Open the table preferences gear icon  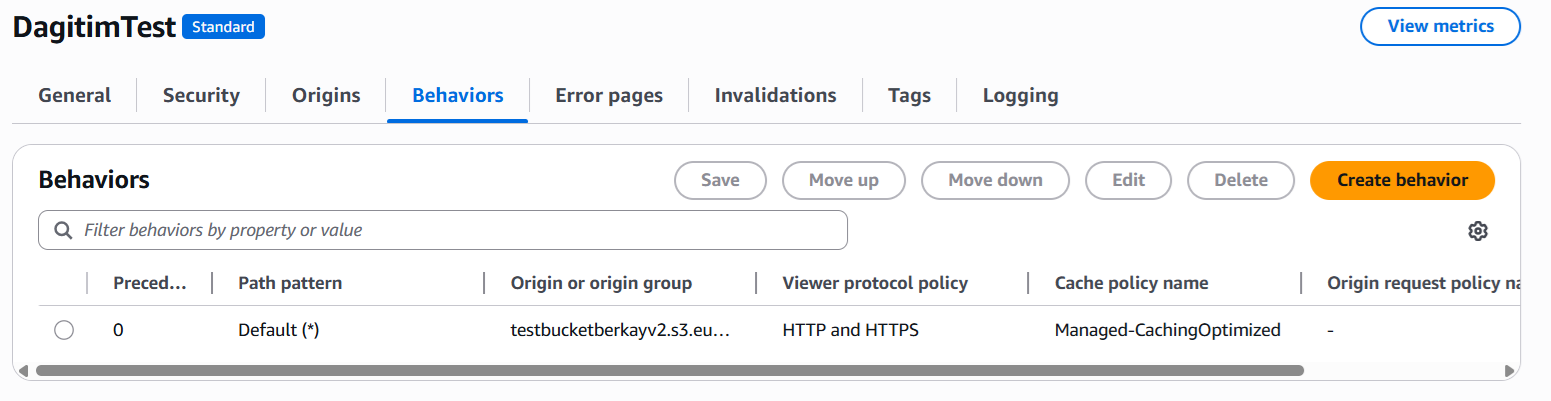click(x=1477, y=231)
